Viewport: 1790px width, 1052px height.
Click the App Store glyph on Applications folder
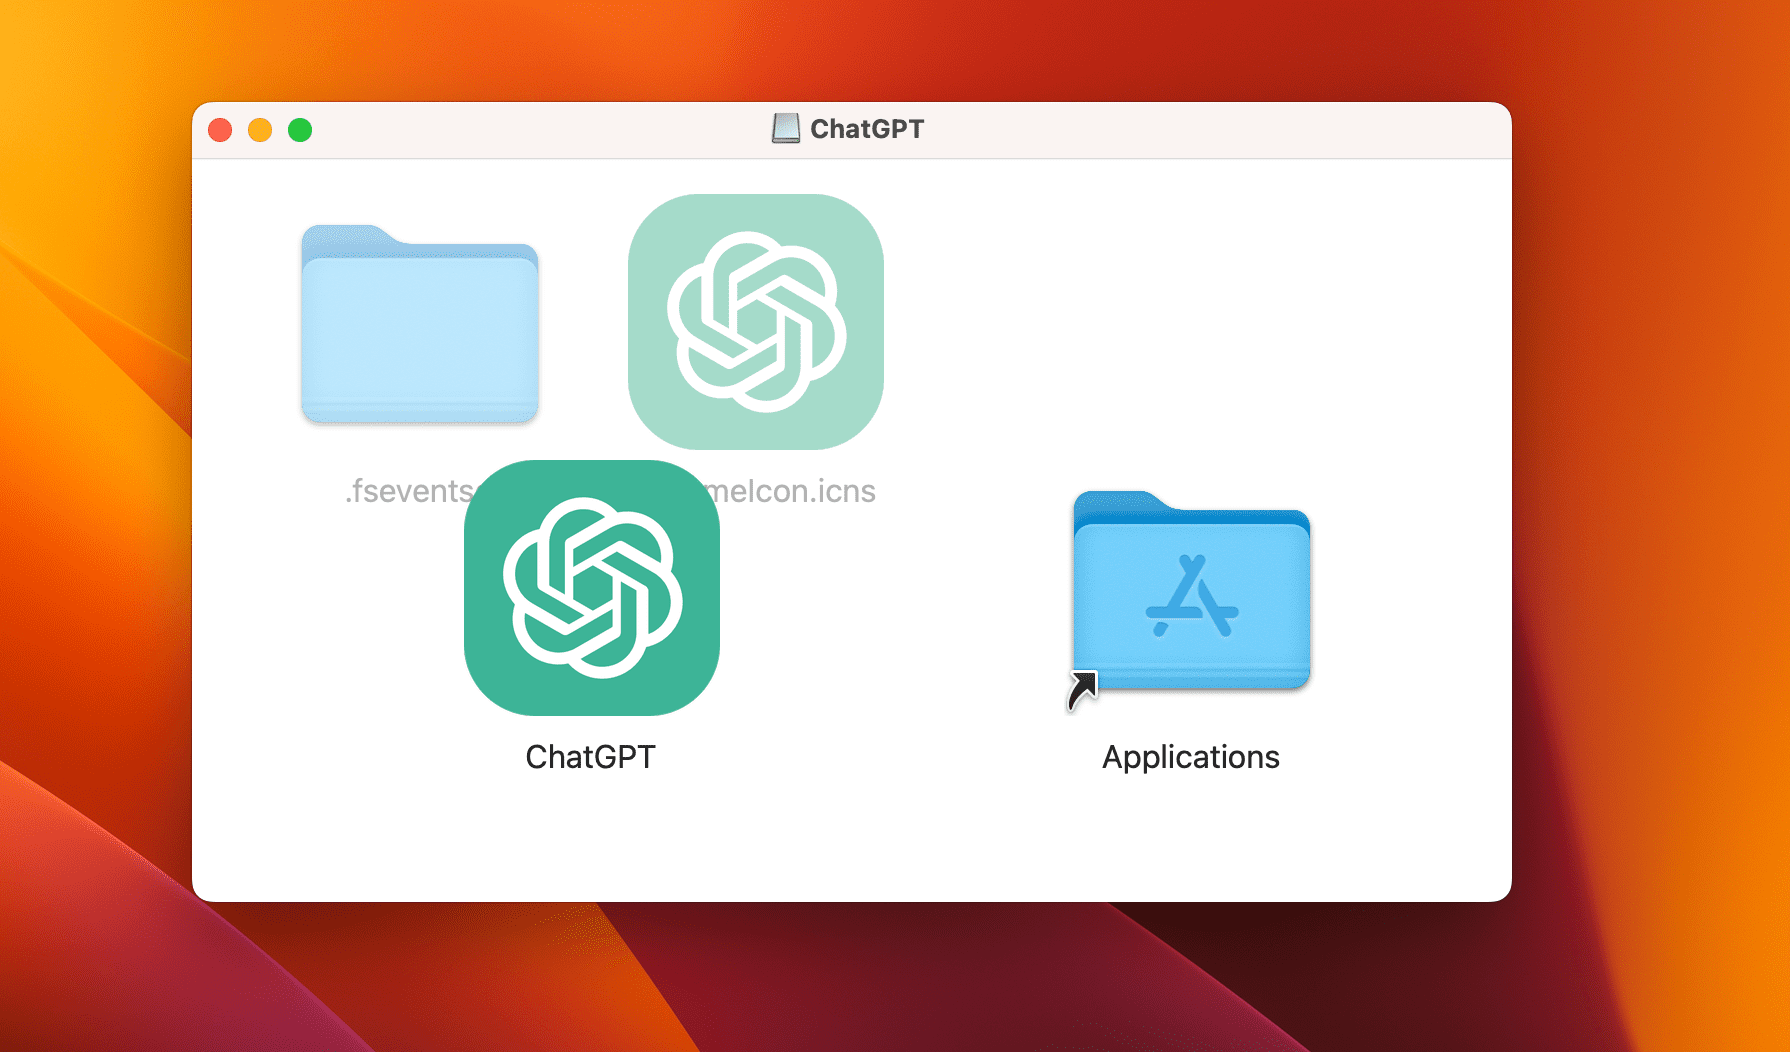[x=1191, y=598]
